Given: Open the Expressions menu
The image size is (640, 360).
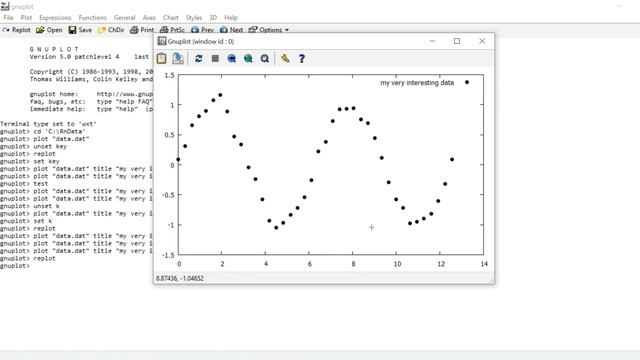Looking at the screenshot, I should pyautogui.click(x=55, y=18).
